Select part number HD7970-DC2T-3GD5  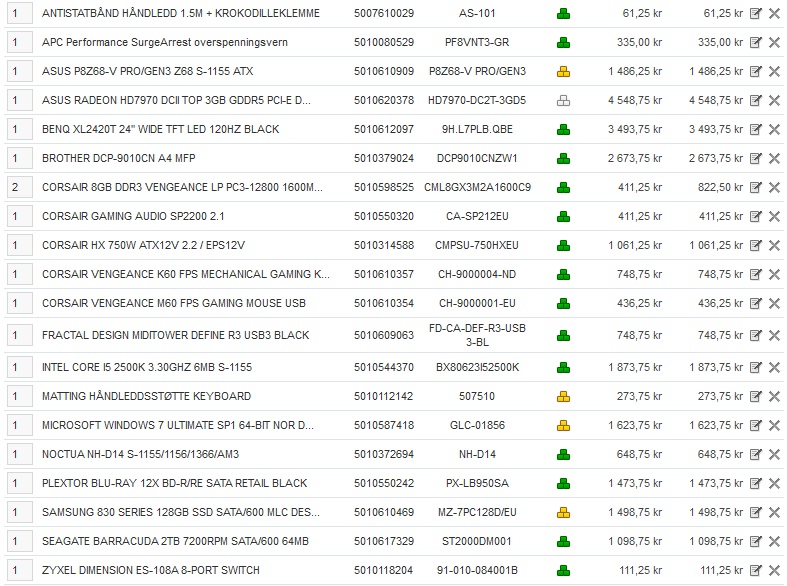pyautogui.click(x=477, y=100)
